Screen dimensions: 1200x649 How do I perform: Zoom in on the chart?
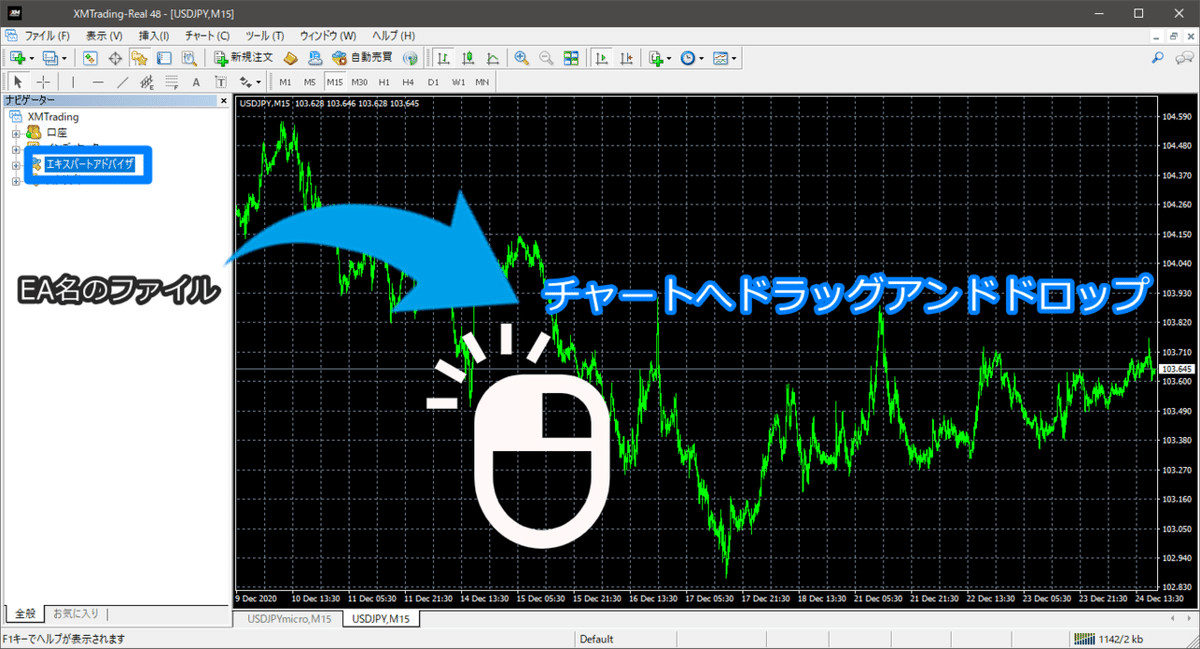click(x=521, y=57)
